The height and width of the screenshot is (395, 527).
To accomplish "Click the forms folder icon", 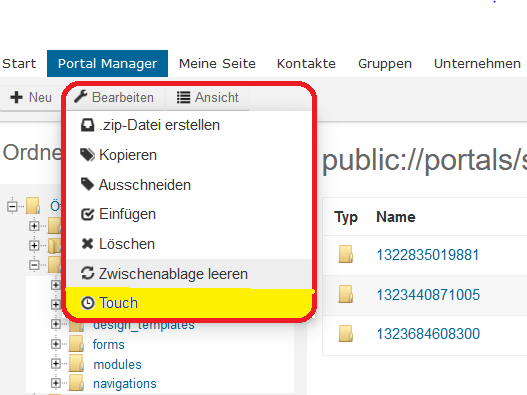I will pos(77,344).
